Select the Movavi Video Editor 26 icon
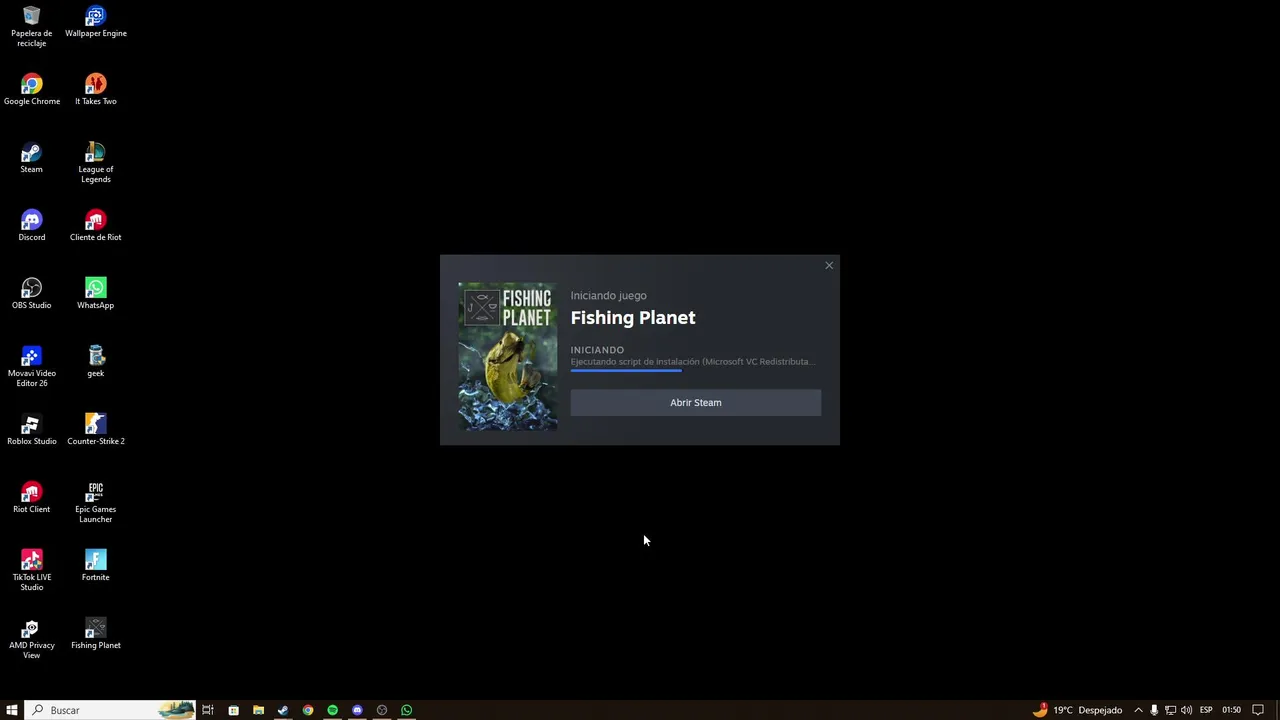 point(32,366)
